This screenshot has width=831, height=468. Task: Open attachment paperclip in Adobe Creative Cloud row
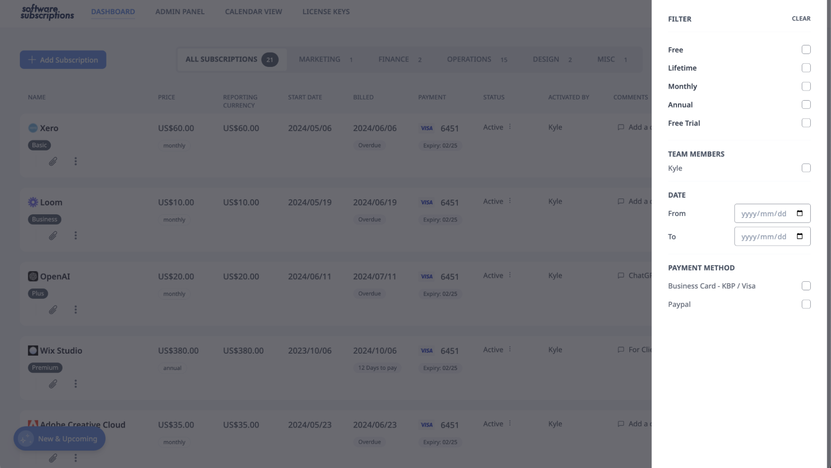(53, 458)
